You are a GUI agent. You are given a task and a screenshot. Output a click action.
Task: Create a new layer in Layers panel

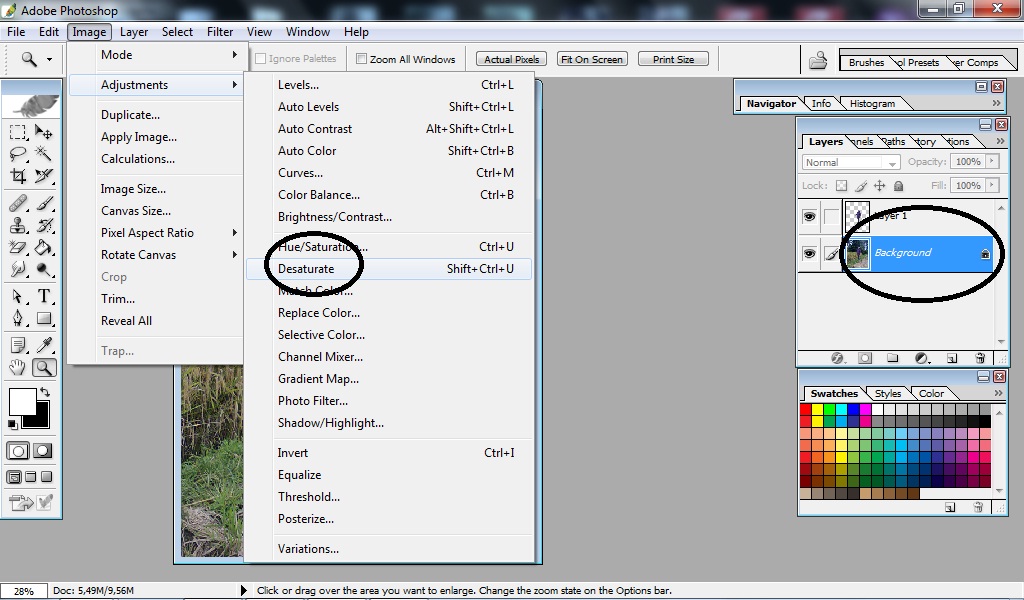pos(952,358)
